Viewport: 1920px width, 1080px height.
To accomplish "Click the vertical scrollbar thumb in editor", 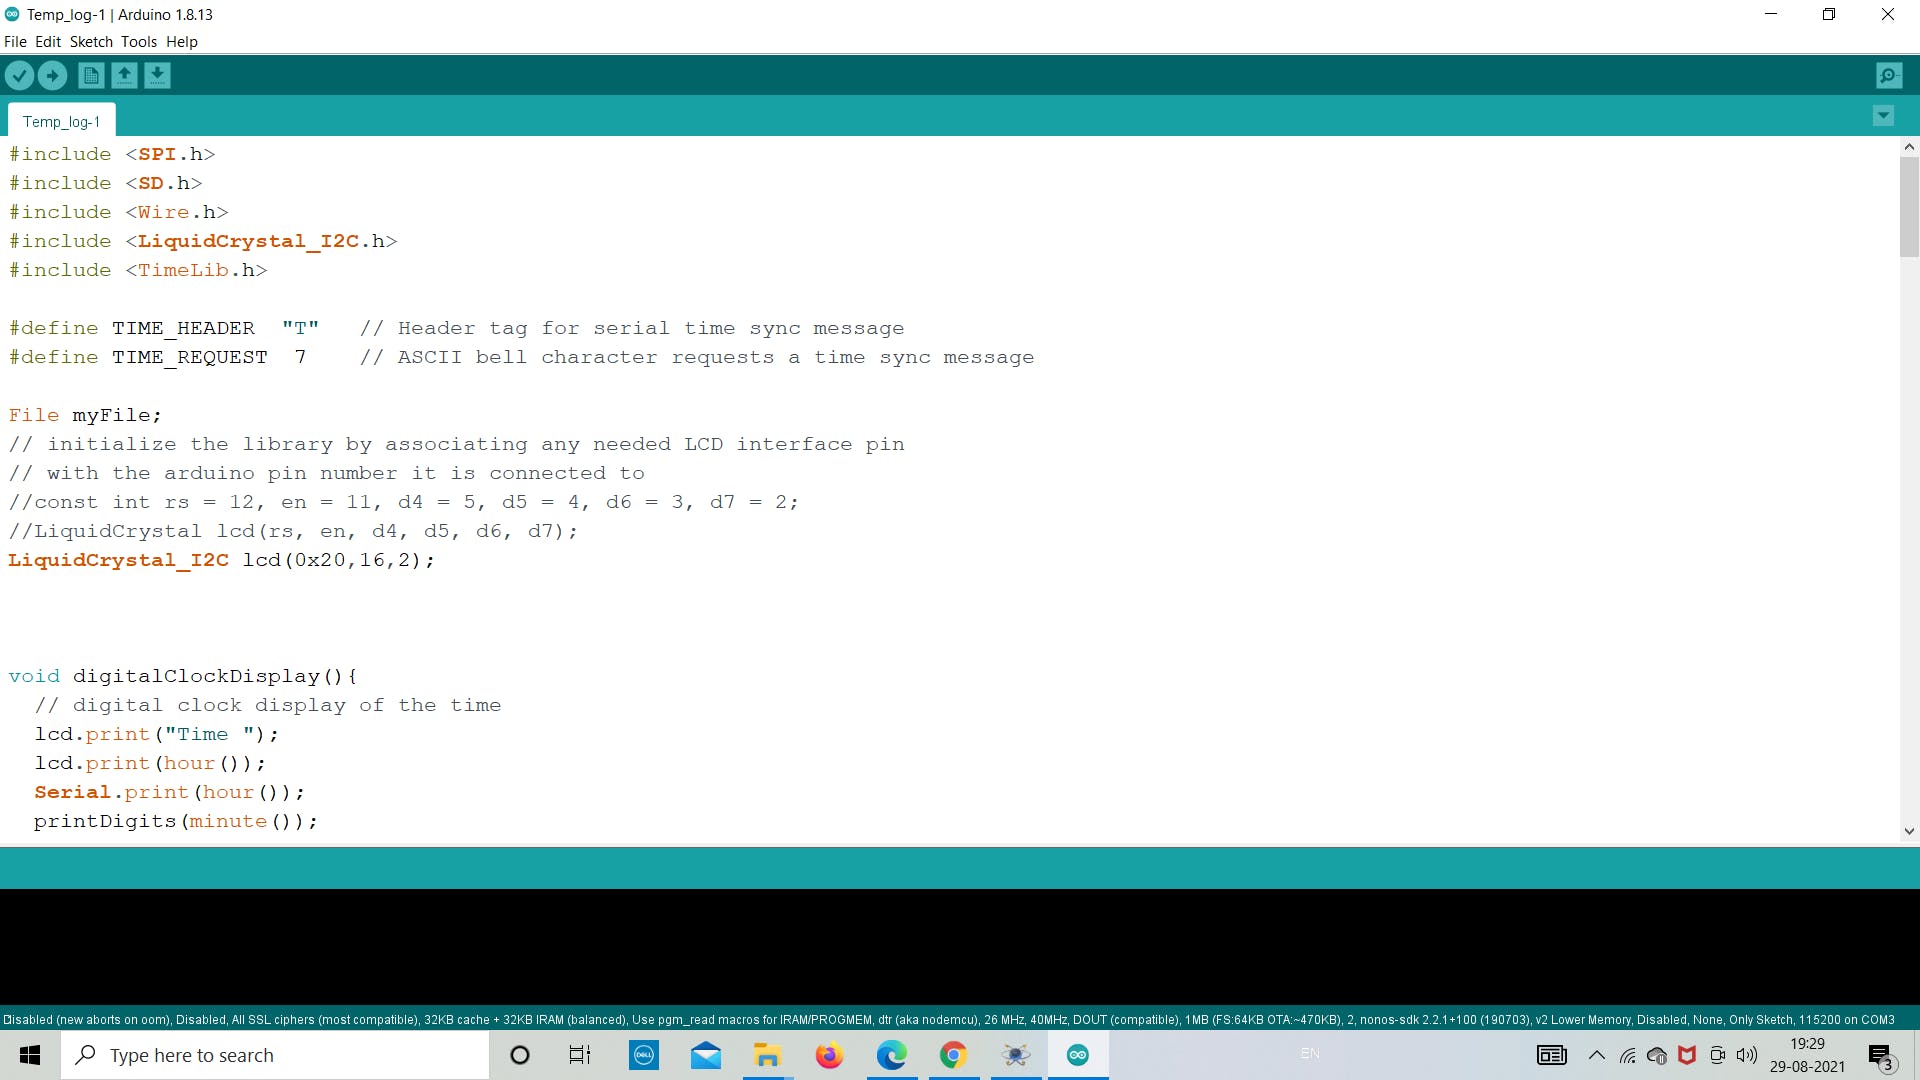I will click(1909, 207).
